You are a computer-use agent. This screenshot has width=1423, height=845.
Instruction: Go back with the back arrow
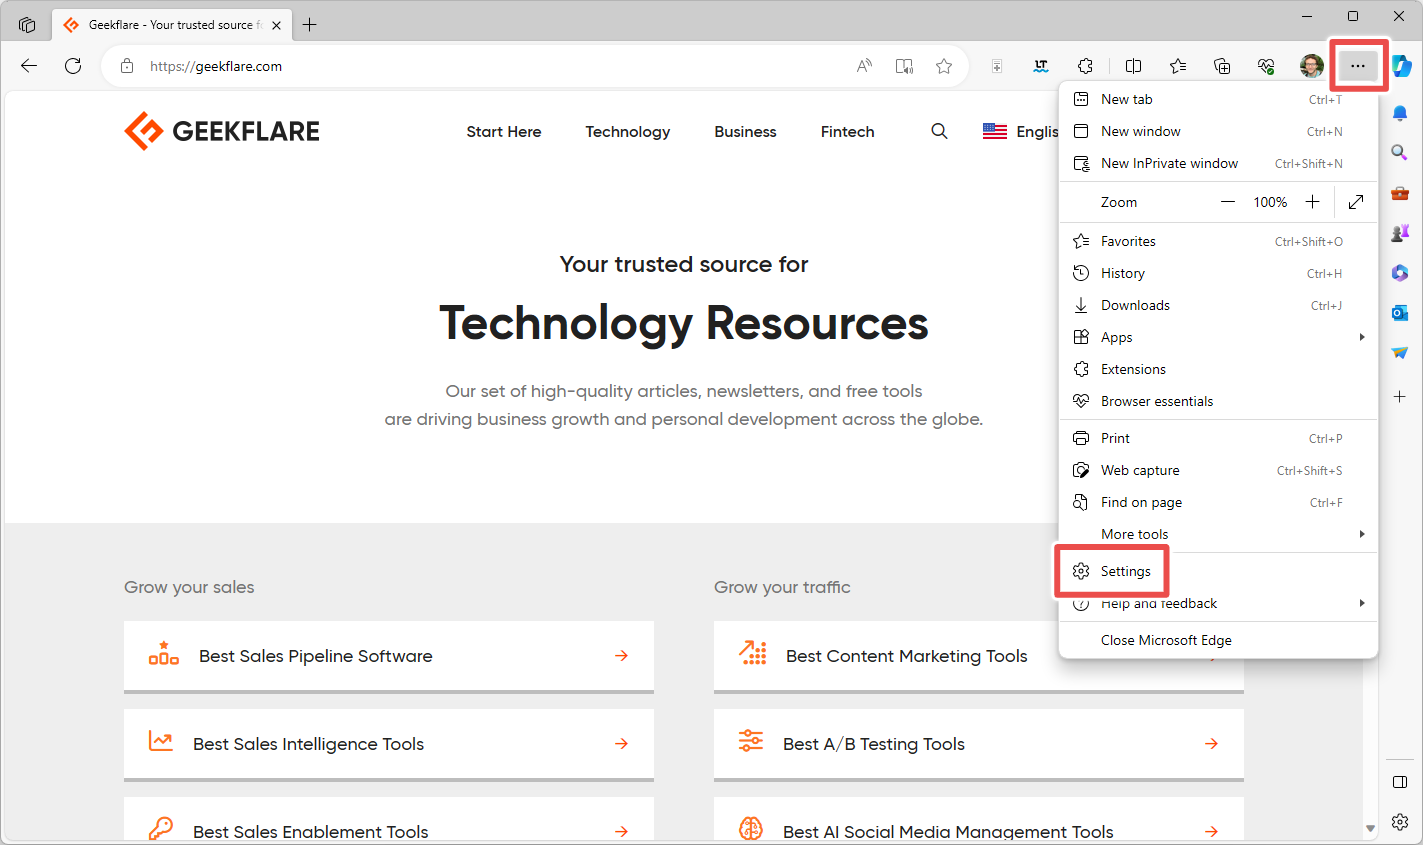tap(29, 66)
